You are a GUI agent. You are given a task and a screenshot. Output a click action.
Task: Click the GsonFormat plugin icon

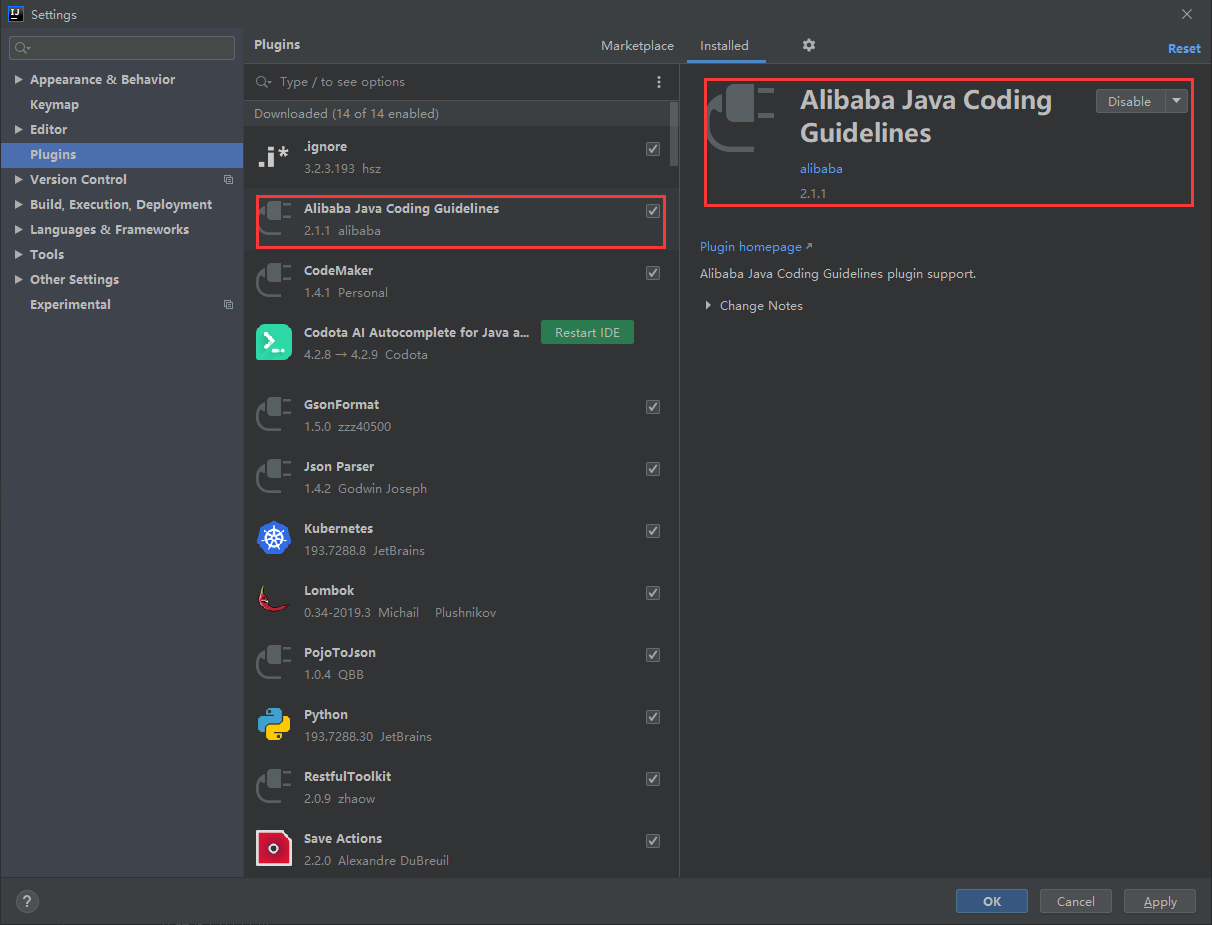(273, 416)
